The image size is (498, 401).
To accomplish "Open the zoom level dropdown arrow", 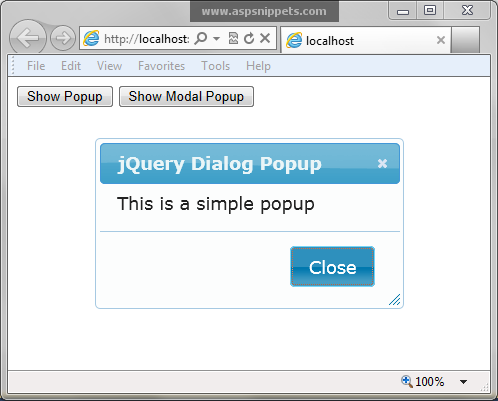I will [x=463, y=382].
